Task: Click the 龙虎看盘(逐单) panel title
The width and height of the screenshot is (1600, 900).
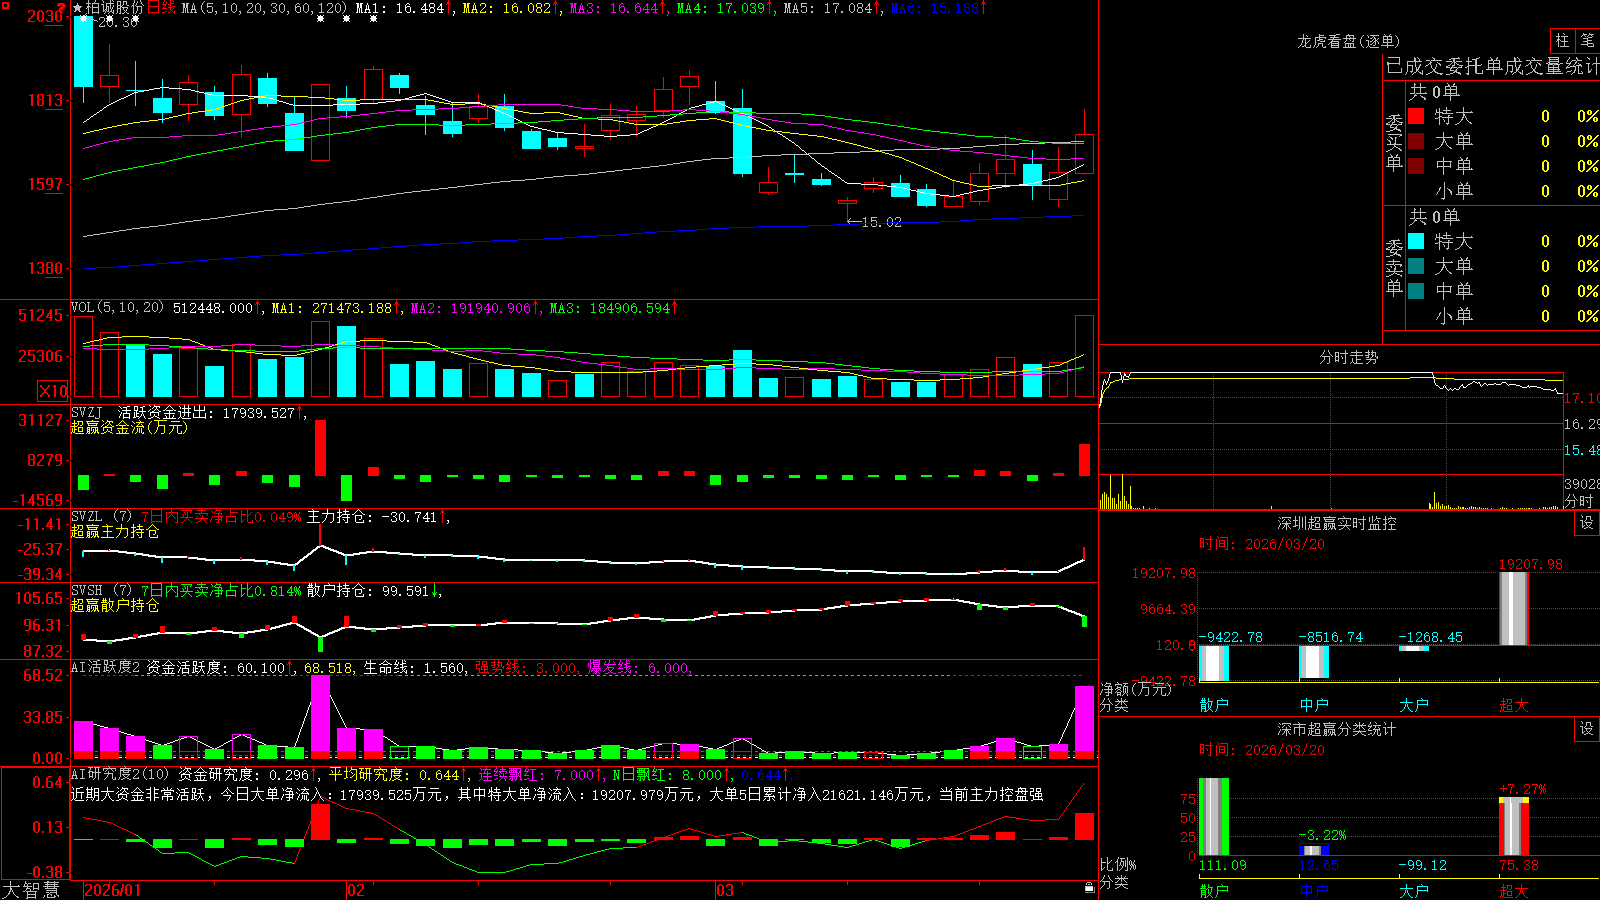Action: pyautogui.click(x=1348, y=41)
